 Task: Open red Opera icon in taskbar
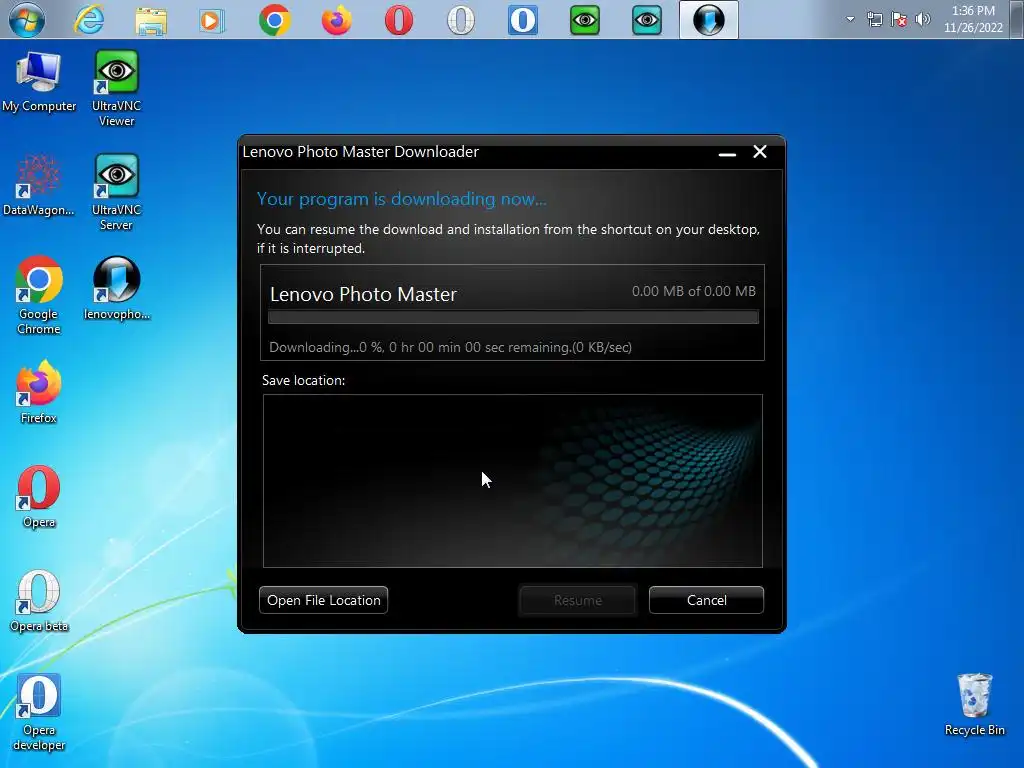tap(398, 20)
